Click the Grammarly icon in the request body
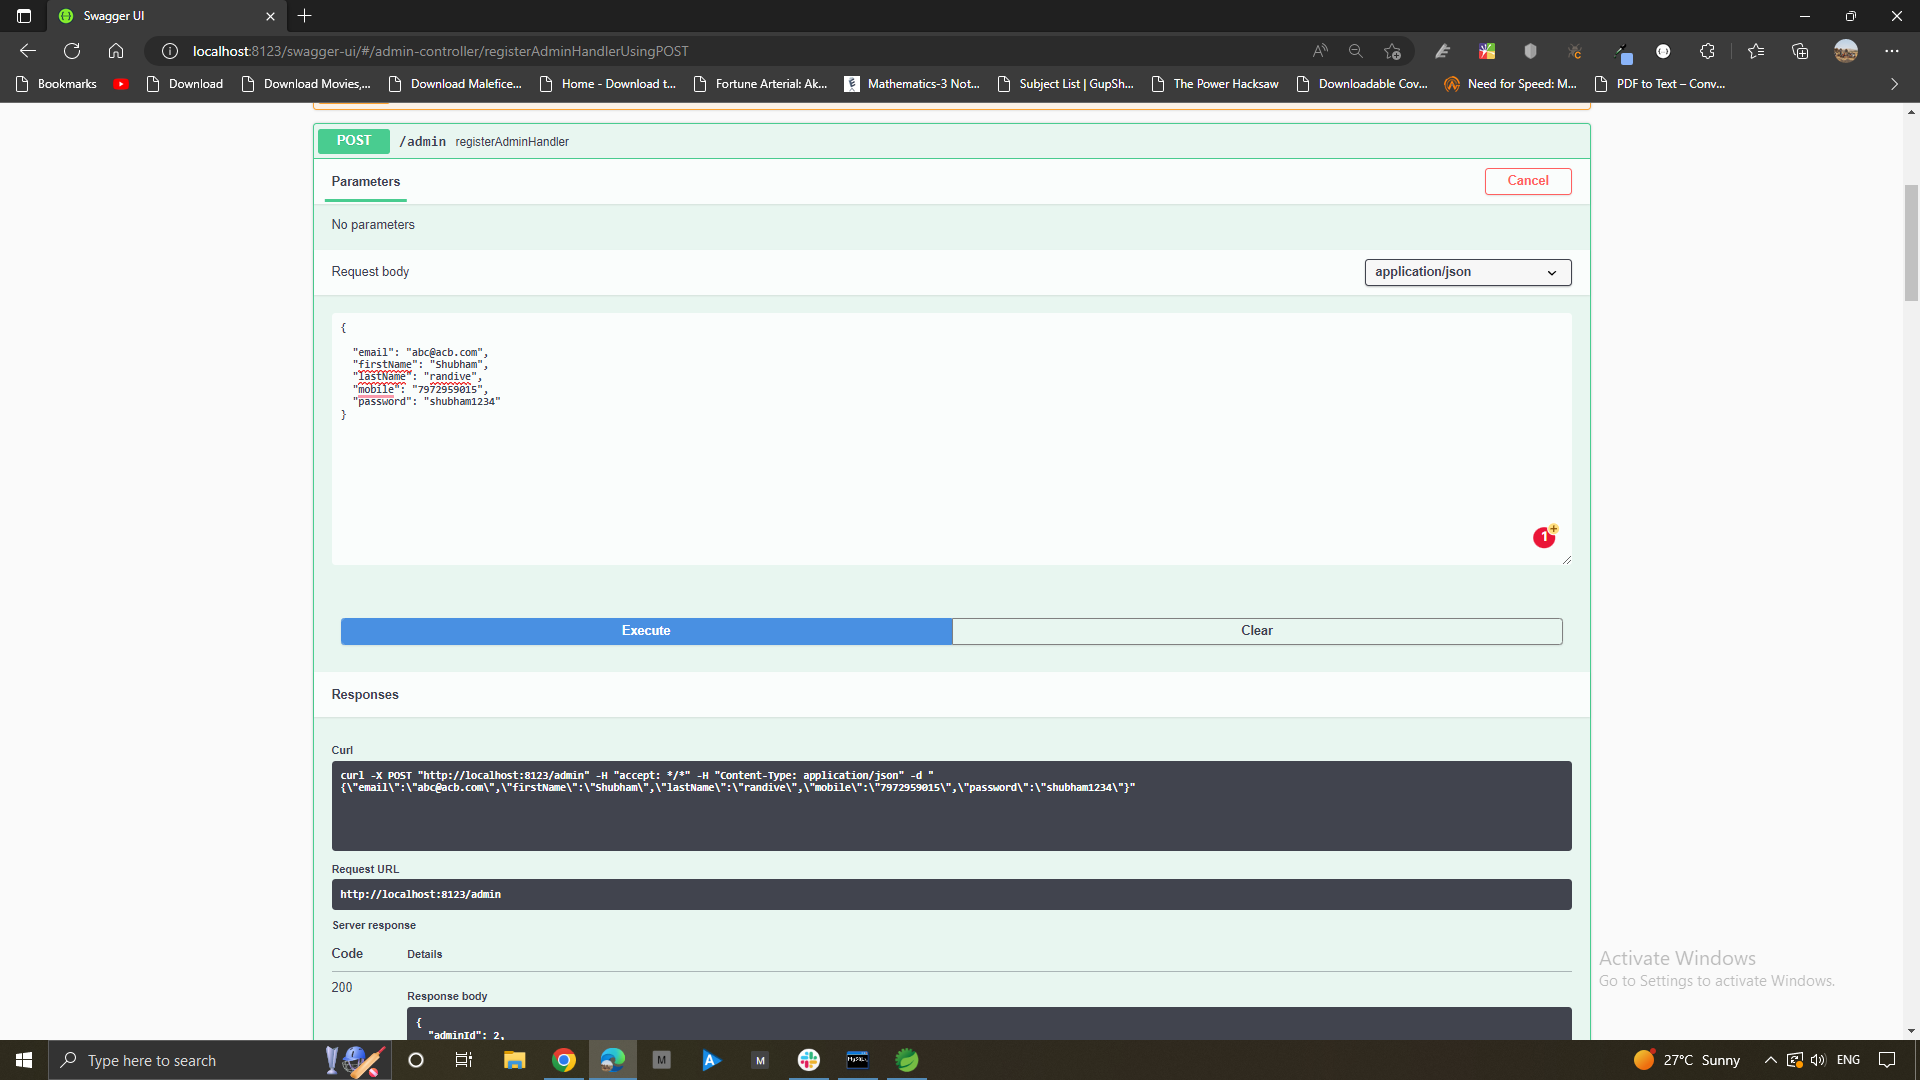Viewport: 1920px width, 1080px height. tap(1545, 537)
